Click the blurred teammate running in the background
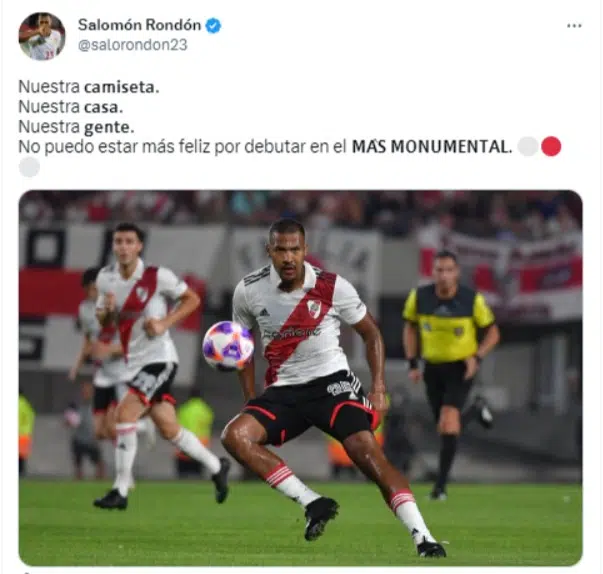603x574 pixels. [x=146, y=365]
